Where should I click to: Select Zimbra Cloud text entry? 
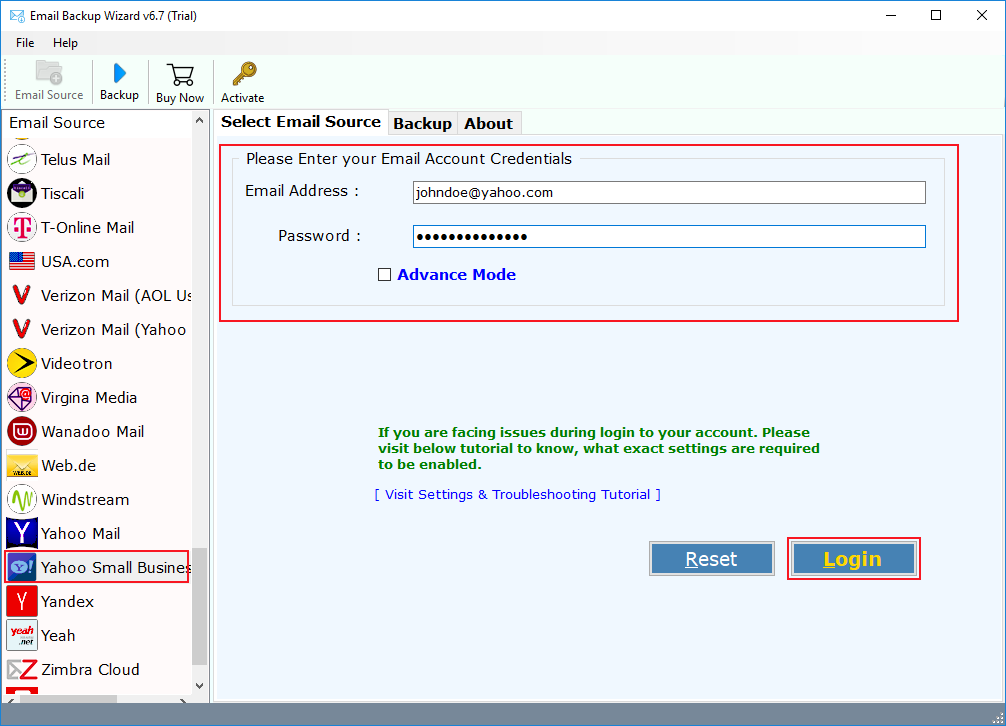(x=90, y=669)
